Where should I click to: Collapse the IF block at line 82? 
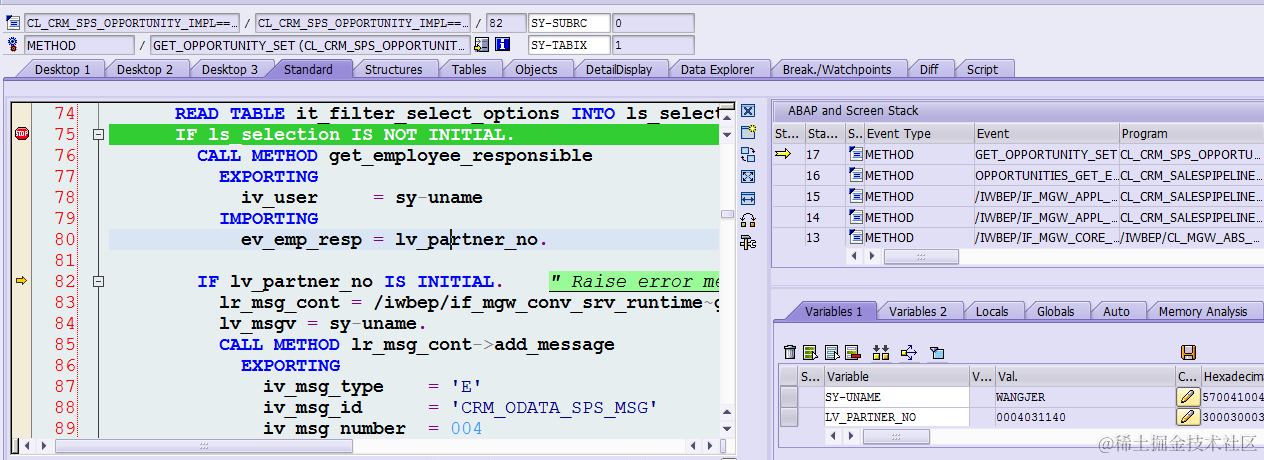pos(98,282)
